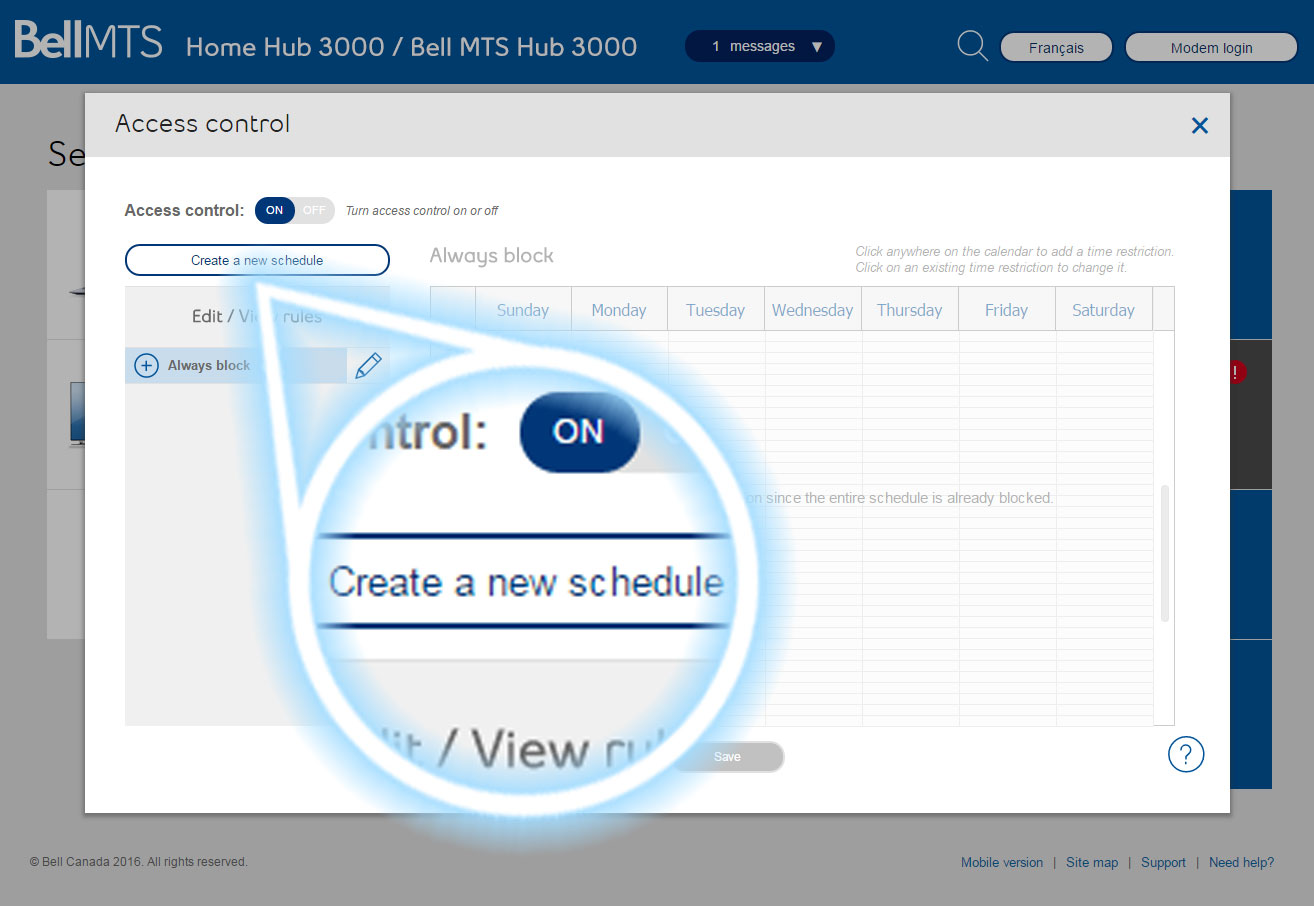Switch language with the Français button
The width and height of the screenshot is (1314, 906).
coord(1056,48)
